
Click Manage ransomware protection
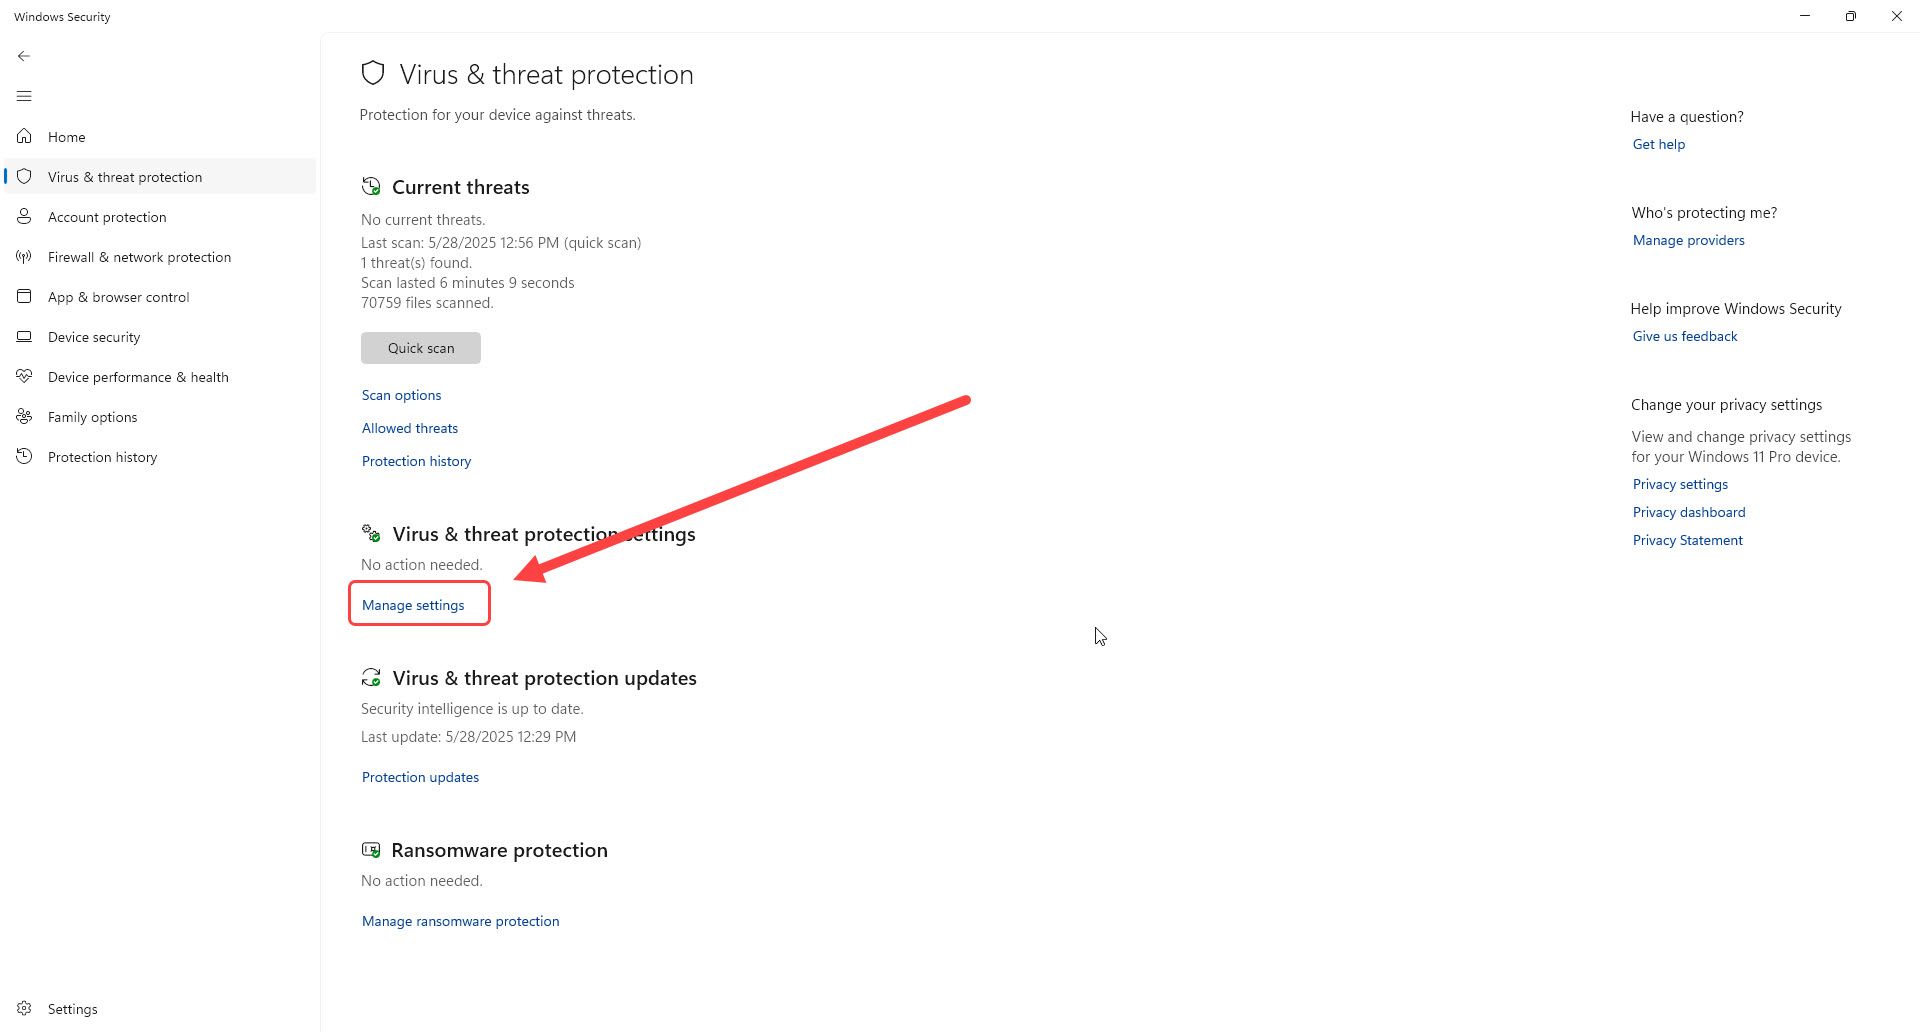point(460,921)
